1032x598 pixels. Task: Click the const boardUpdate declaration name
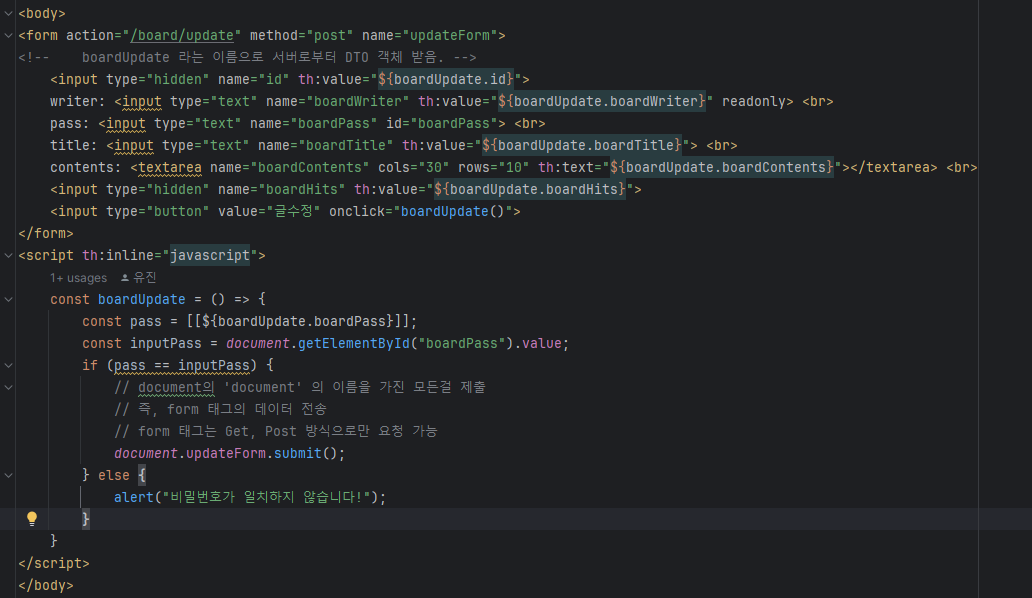142,299
